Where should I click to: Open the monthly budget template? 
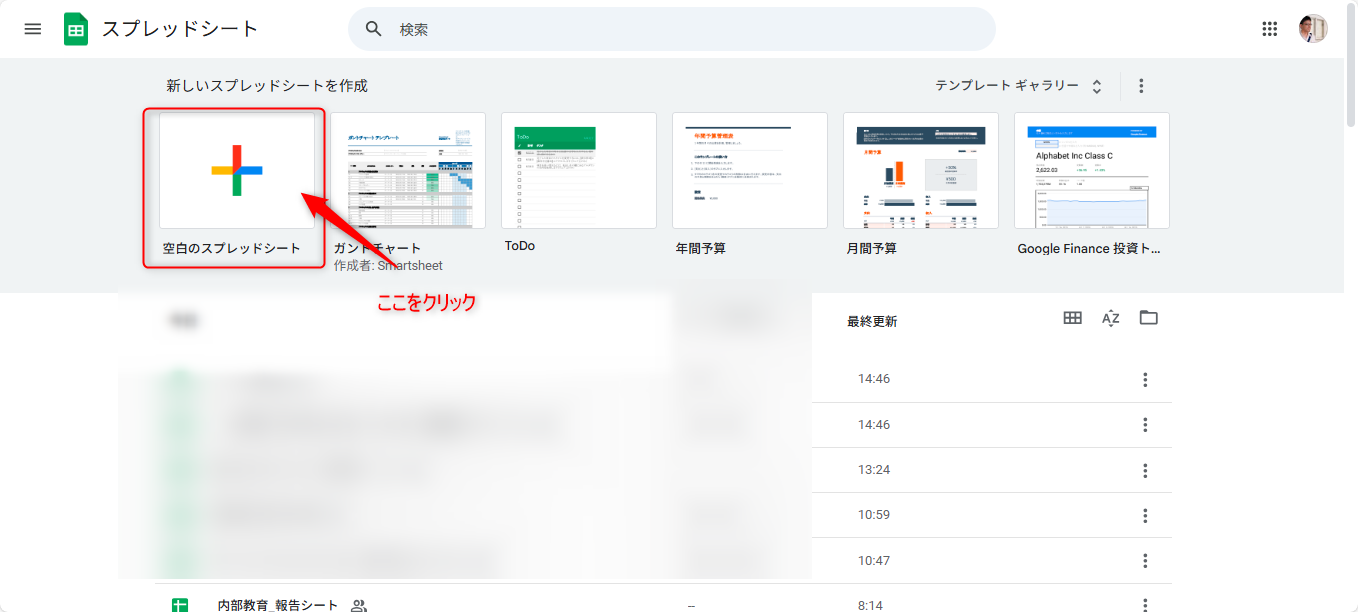click(x=920, y=171)
